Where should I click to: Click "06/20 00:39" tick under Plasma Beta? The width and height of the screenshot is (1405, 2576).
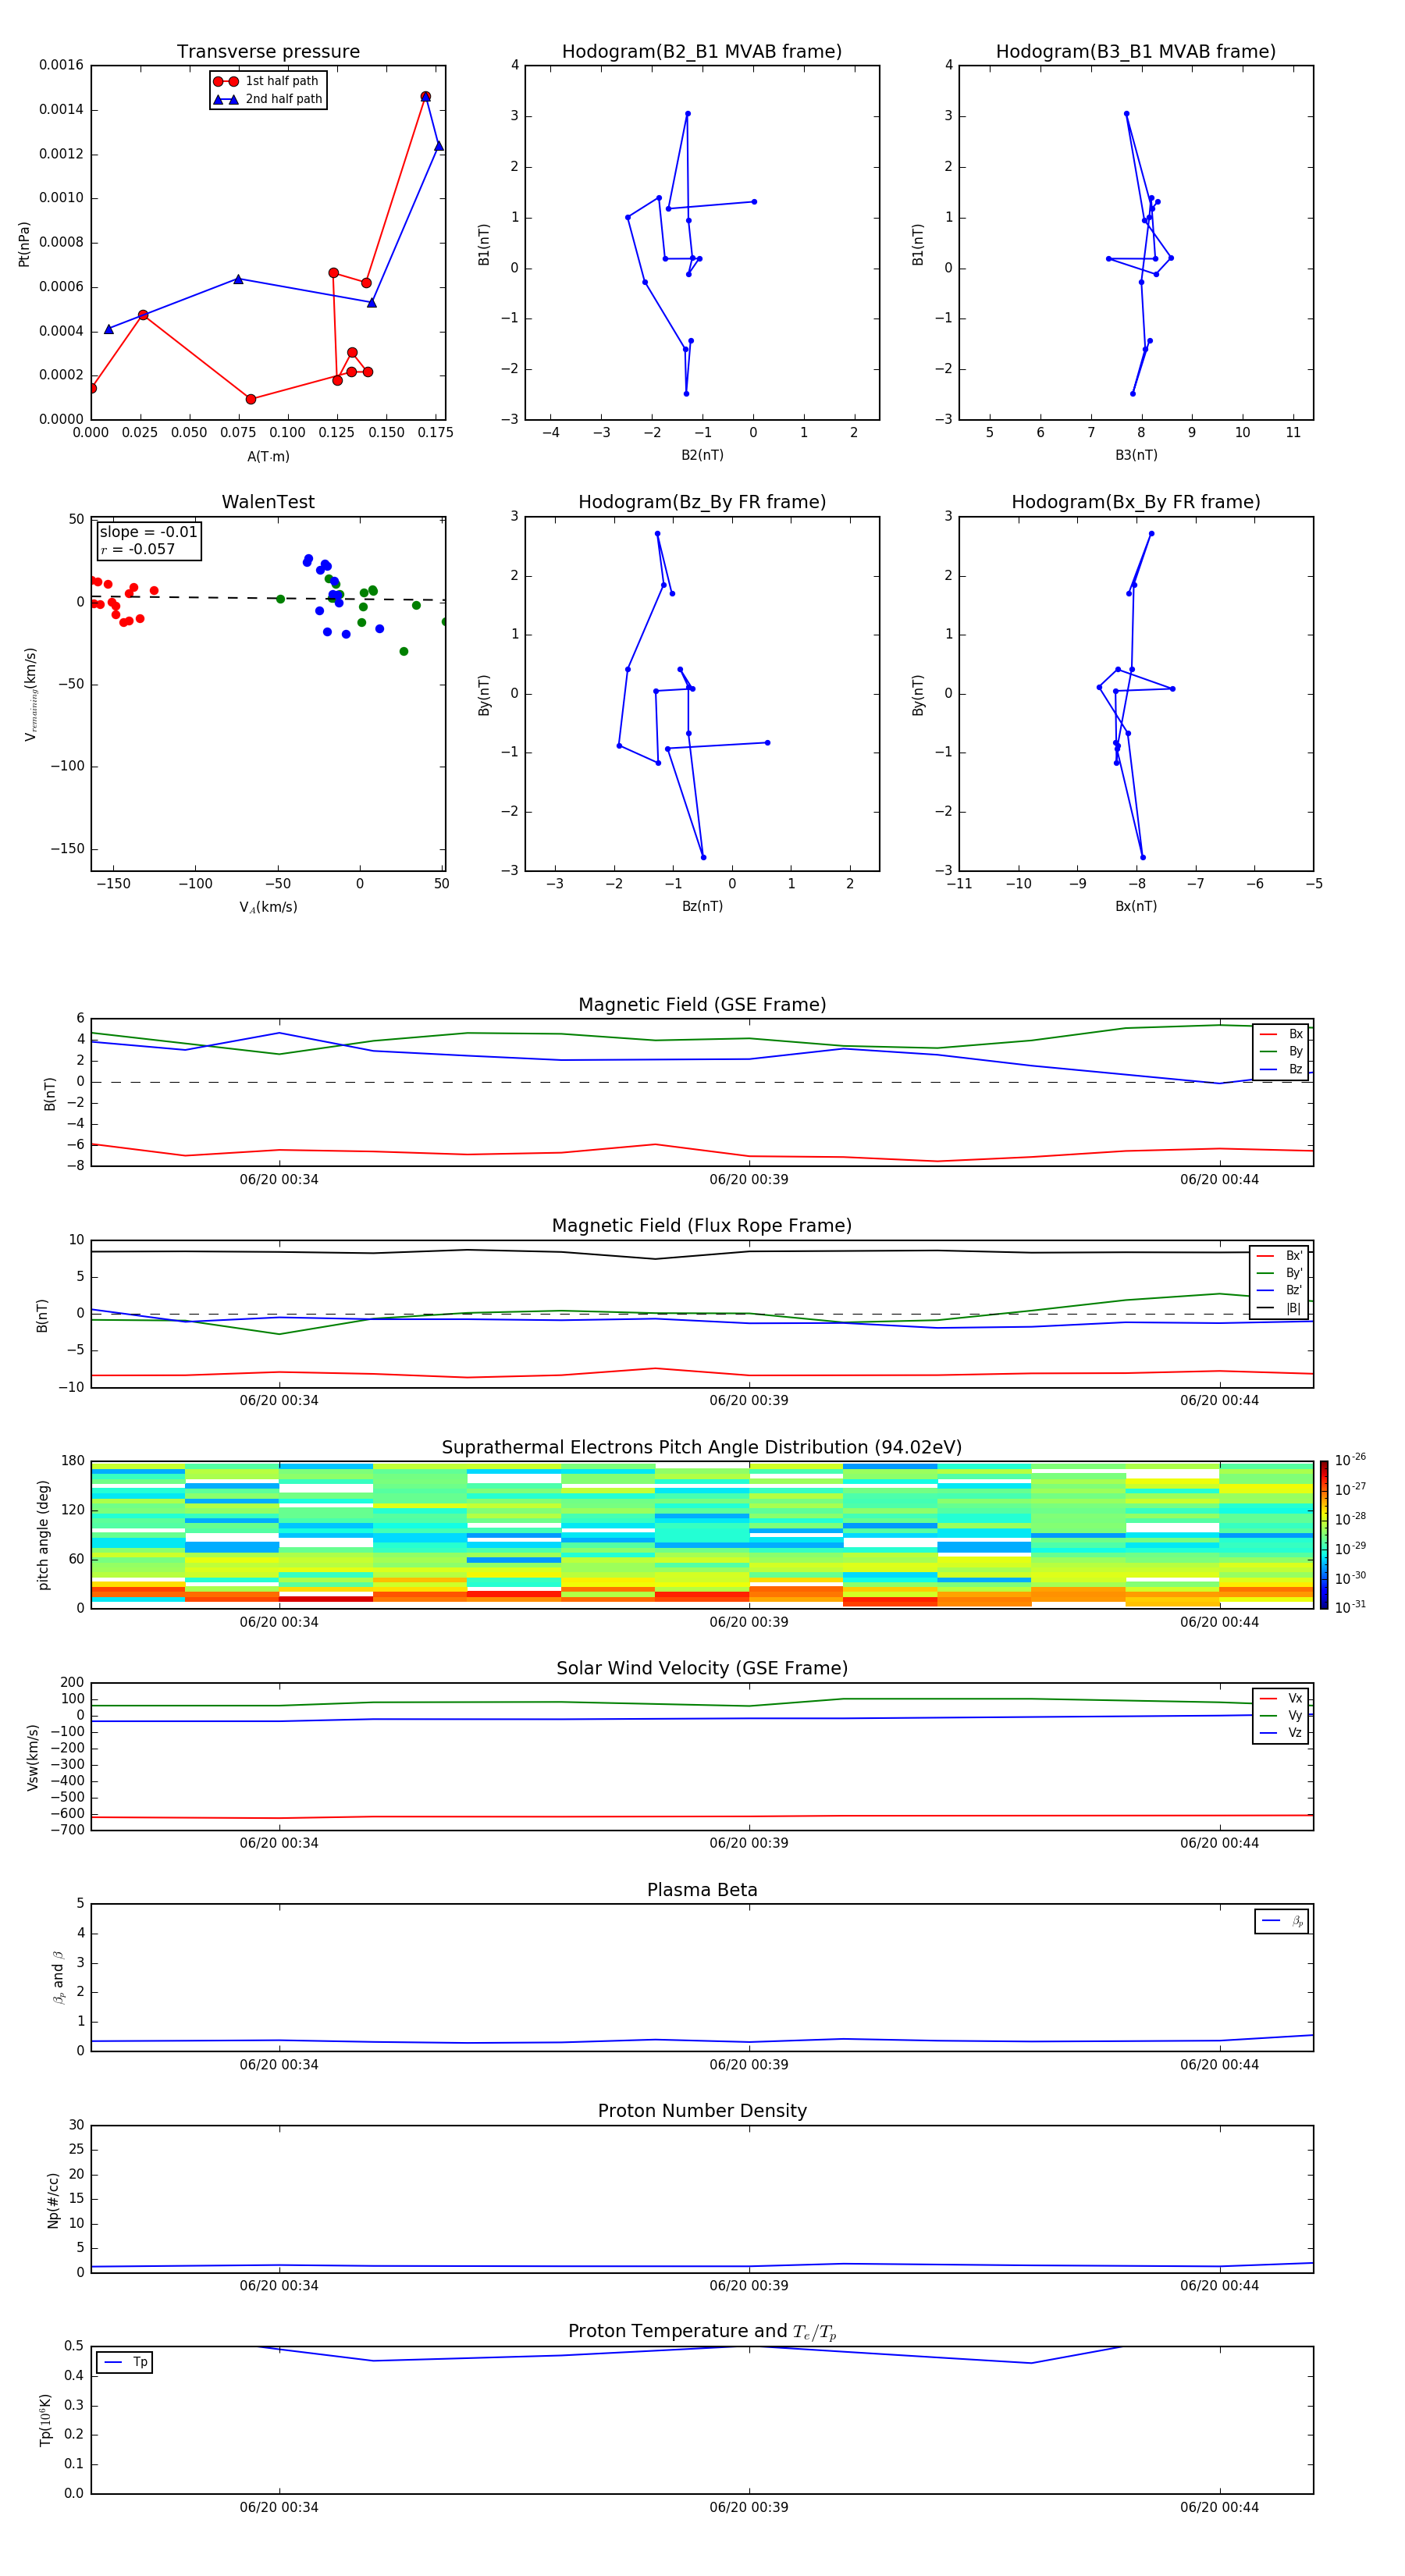pos(749,2065)
